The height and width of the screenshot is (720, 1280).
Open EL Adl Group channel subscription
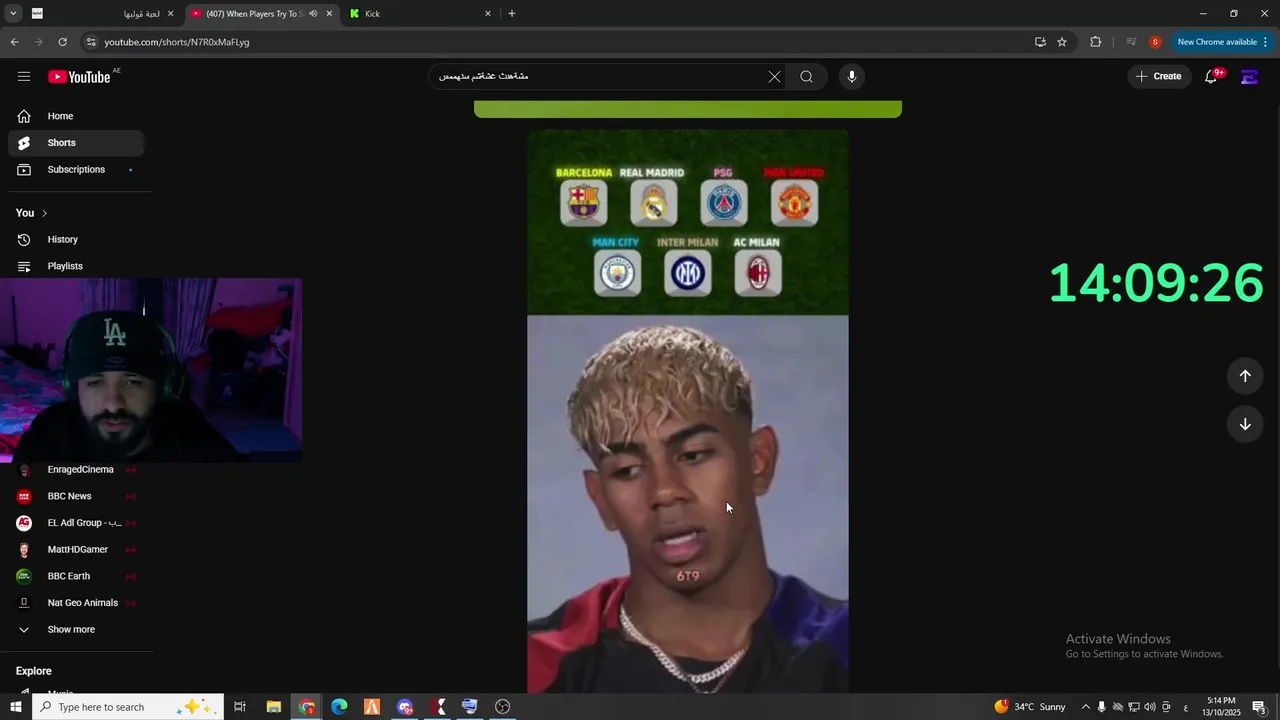pos(75,523)
